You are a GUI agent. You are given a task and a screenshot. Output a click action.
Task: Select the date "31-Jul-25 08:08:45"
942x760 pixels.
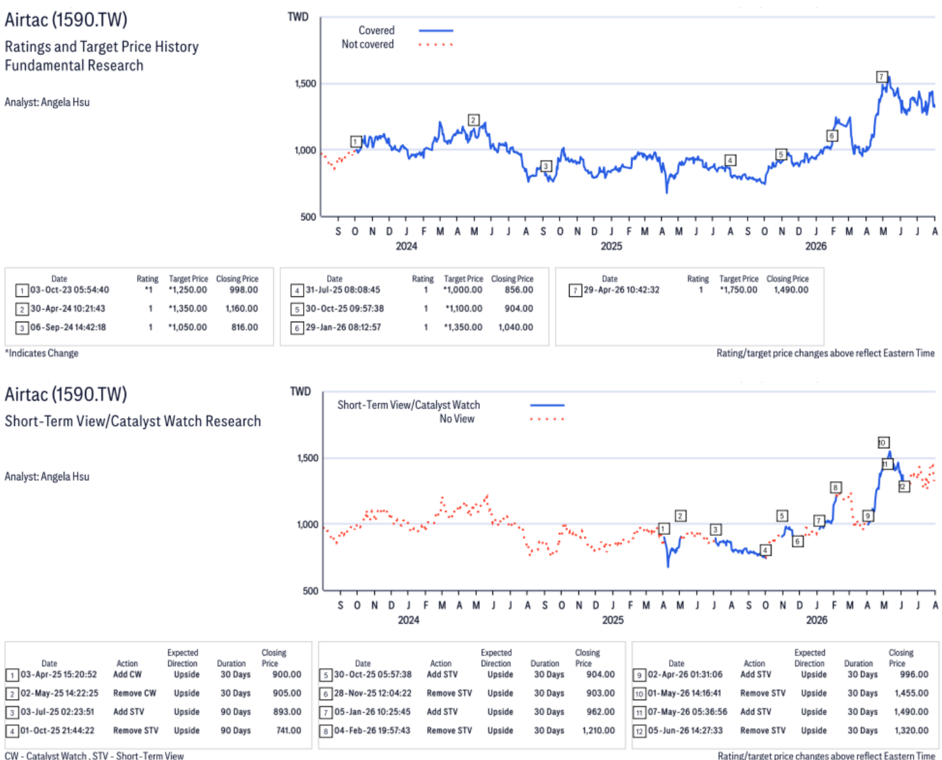pyautogui.click(x=343, y=290)
